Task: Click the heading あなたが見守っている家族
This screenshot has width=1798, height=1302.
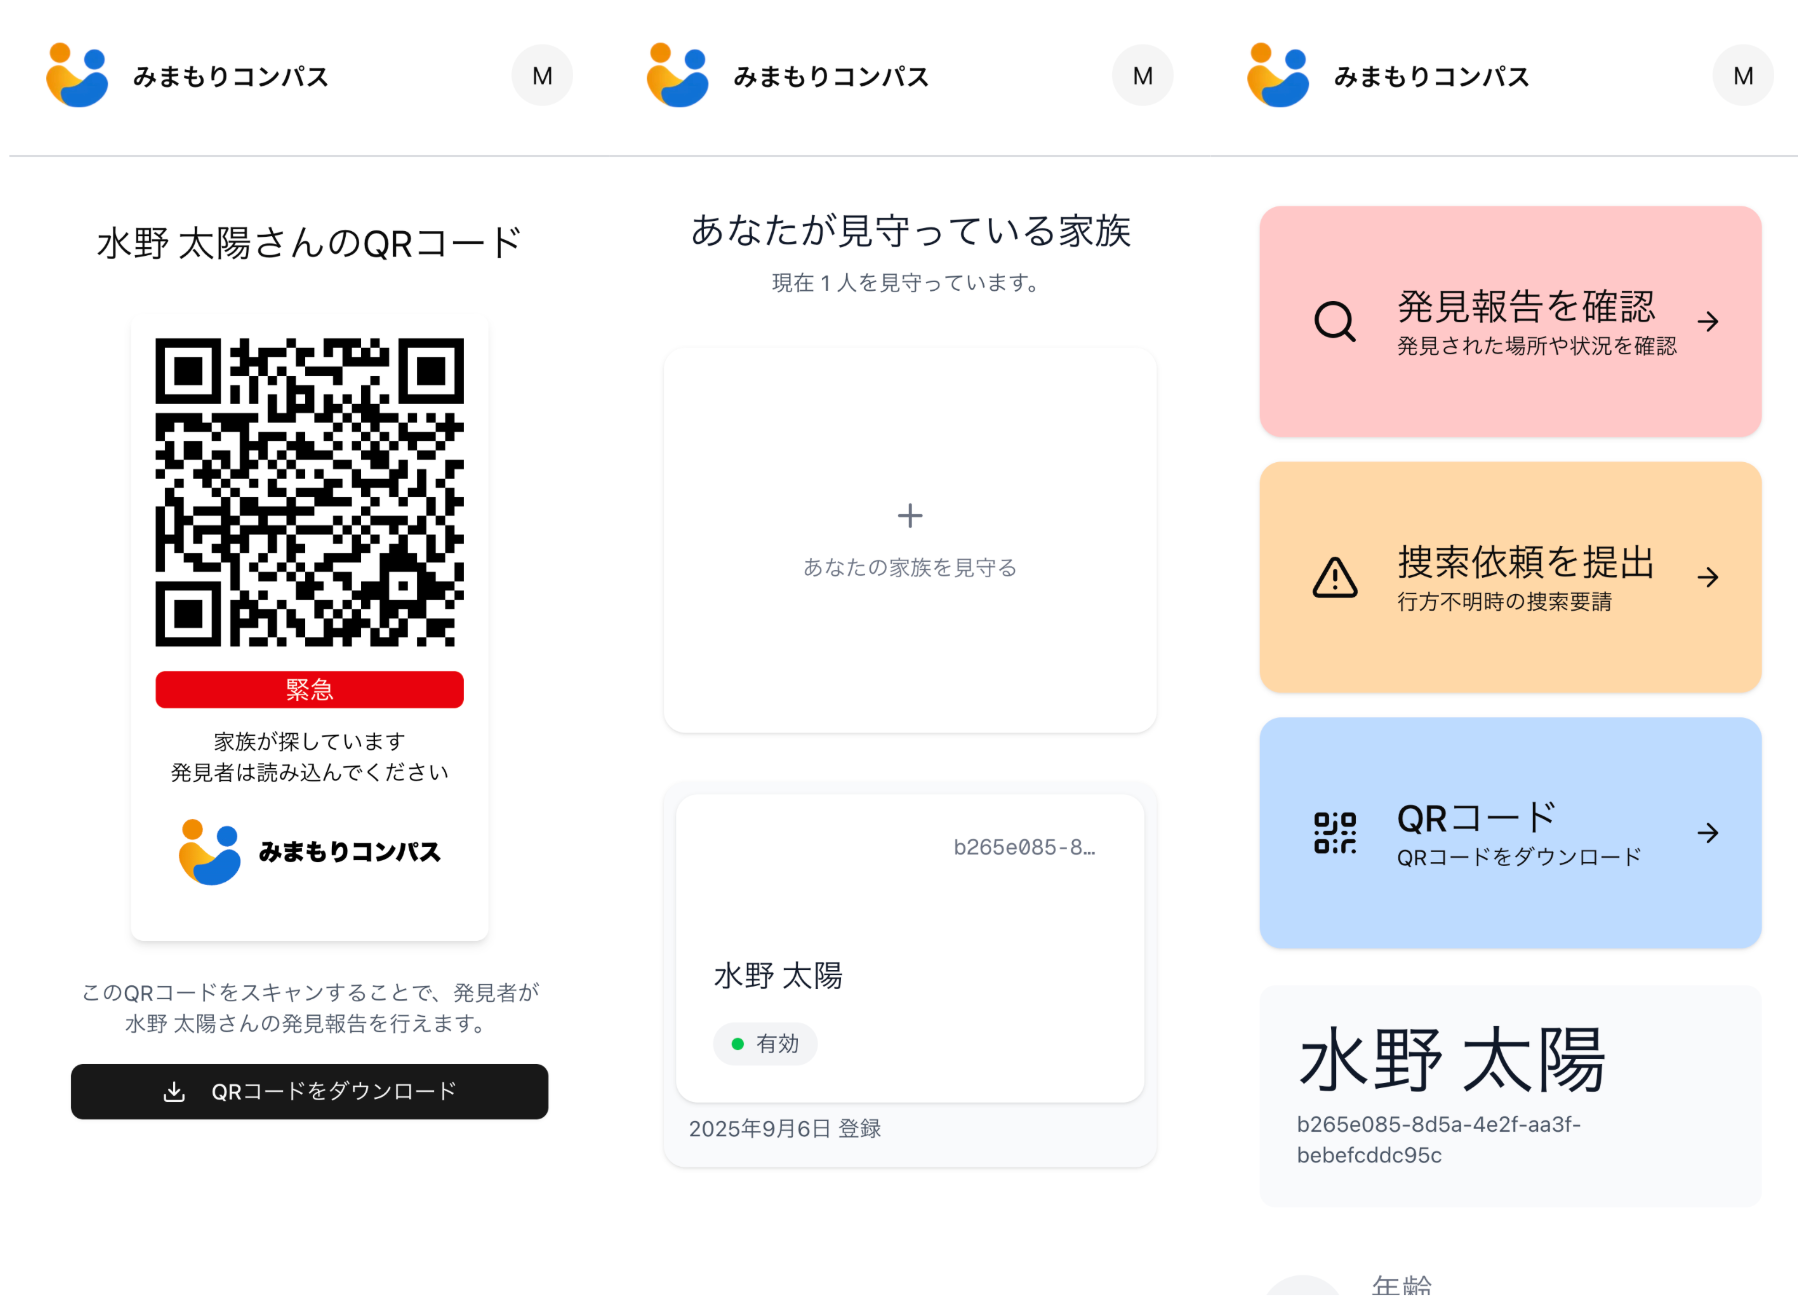Action: coord(910,231)
